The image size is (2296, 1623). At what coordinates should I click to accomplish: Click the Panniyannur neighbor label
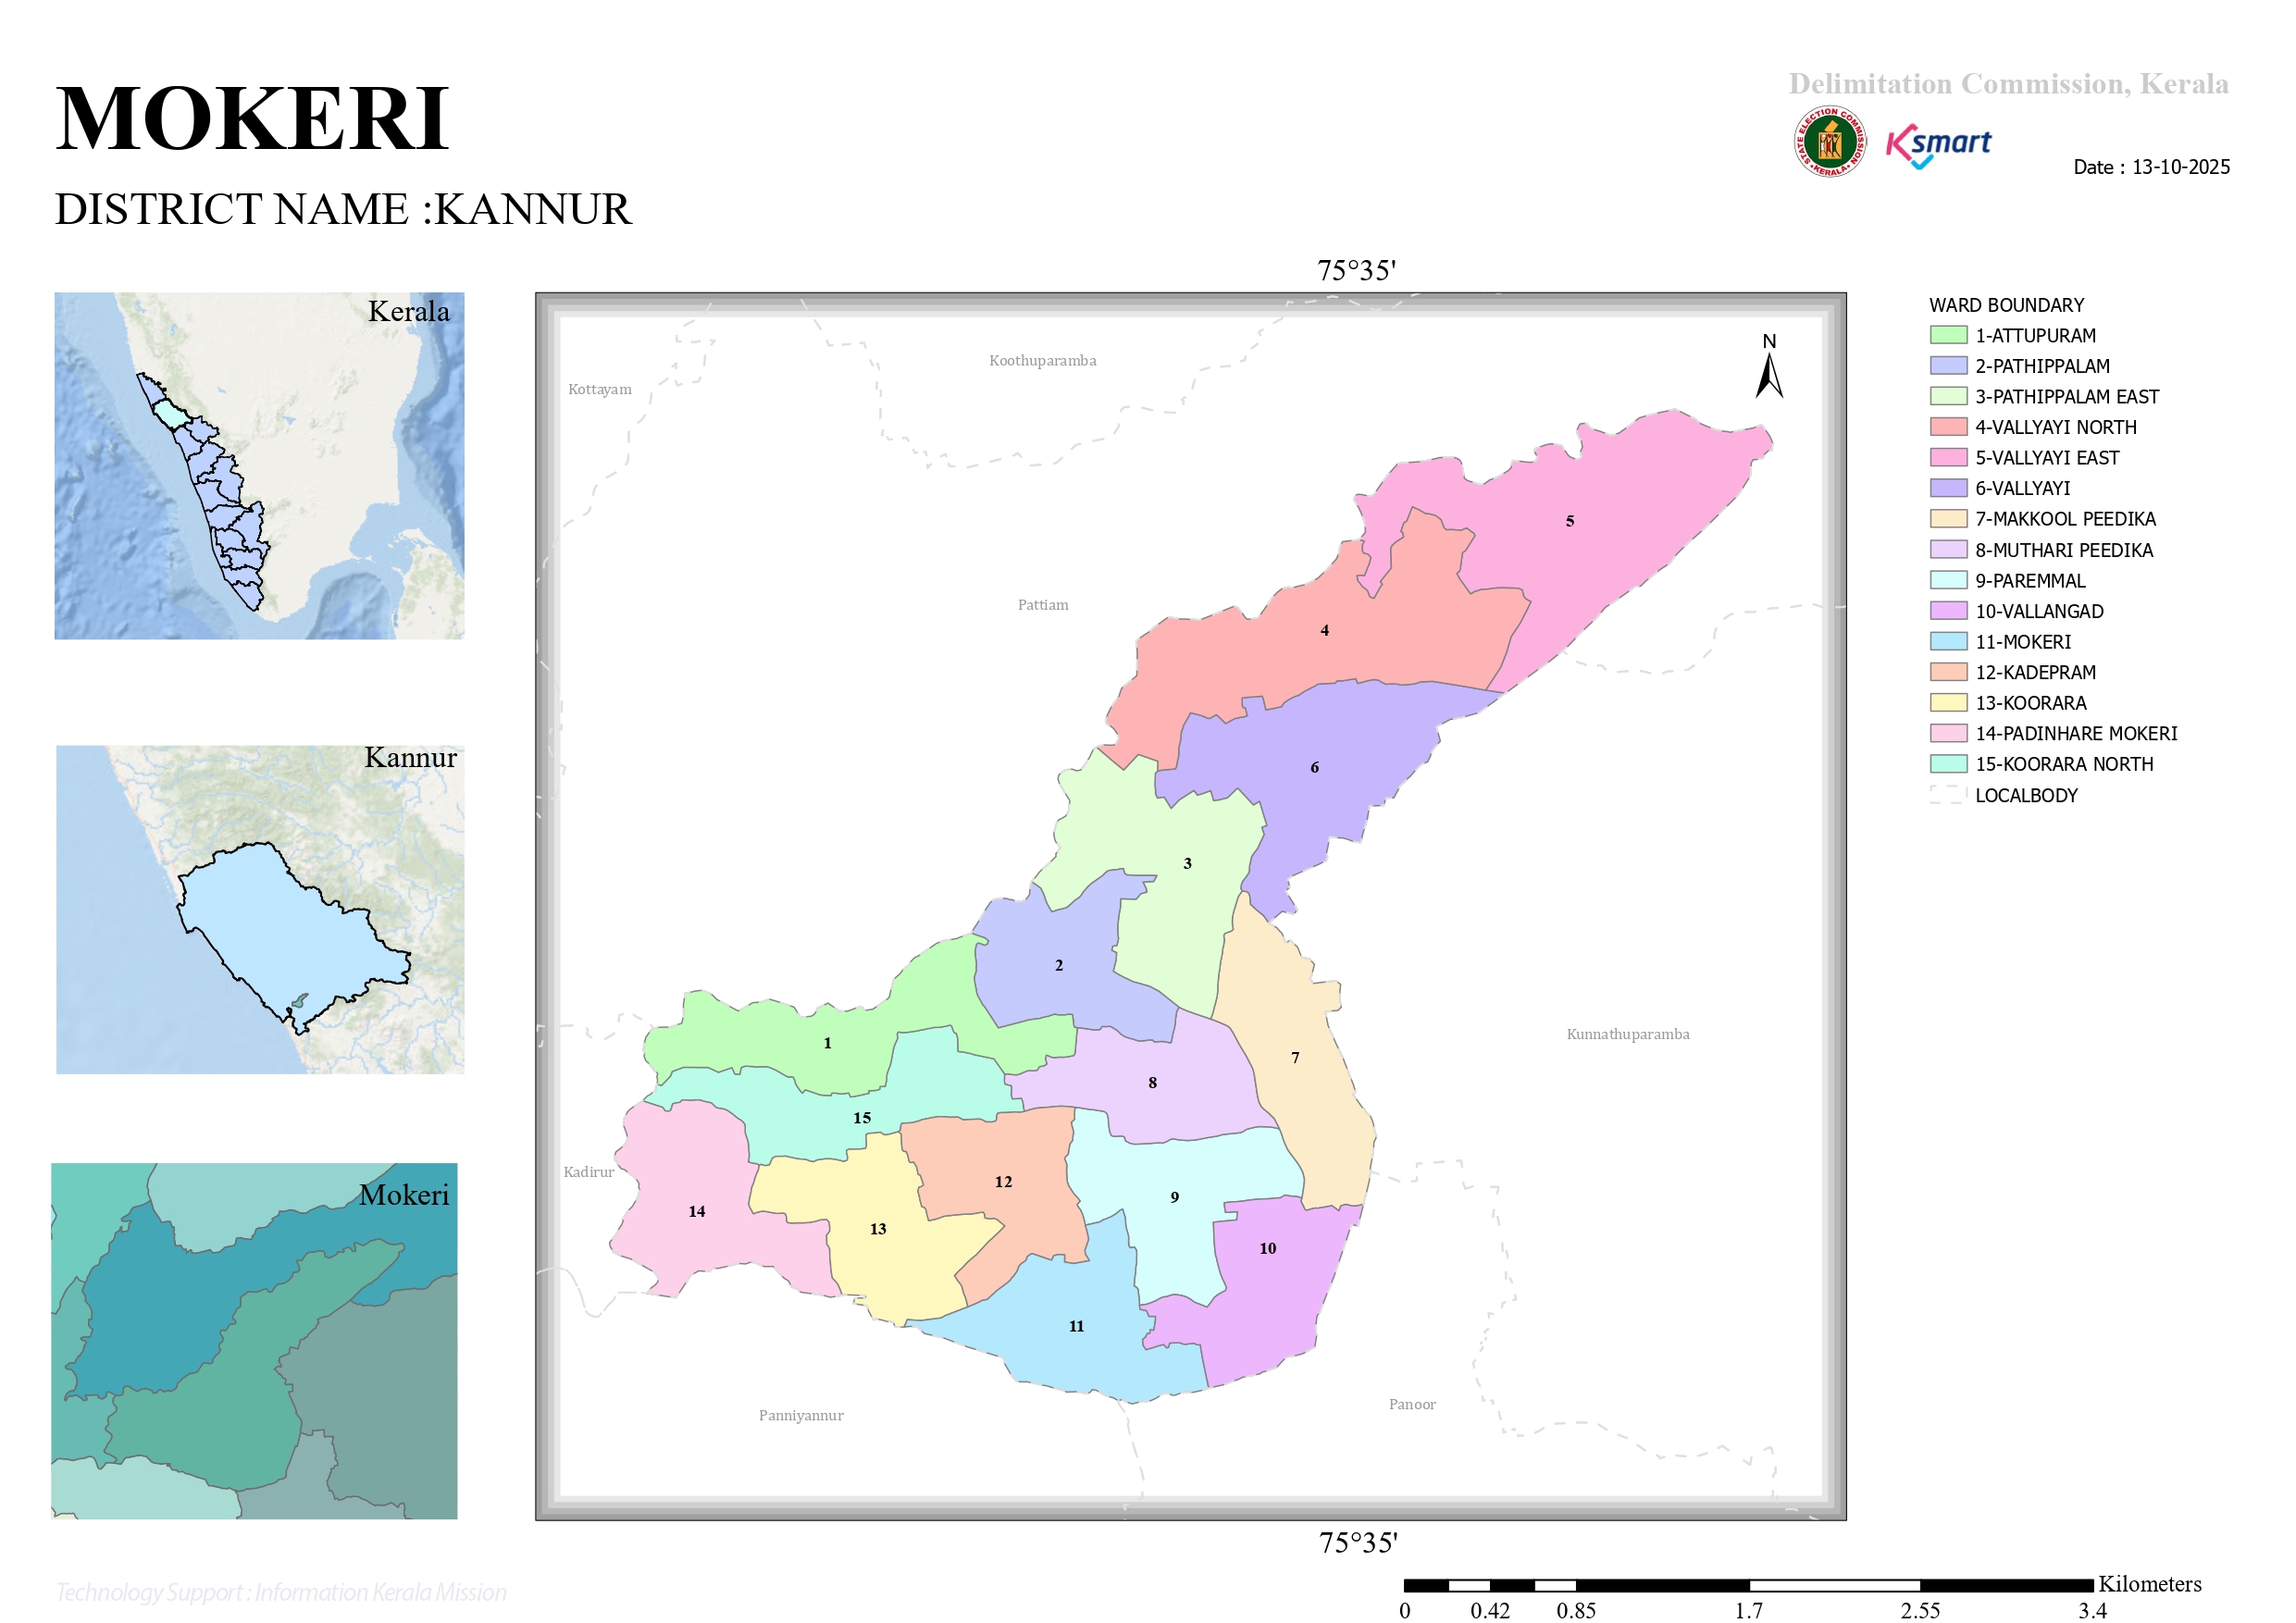[800, 1414]
